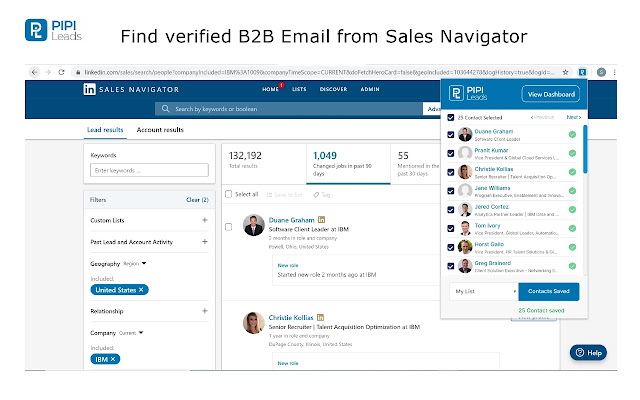Open the browser three-dot menu
This screenshot has height=400, width=640.
click(x=614, y=72)
